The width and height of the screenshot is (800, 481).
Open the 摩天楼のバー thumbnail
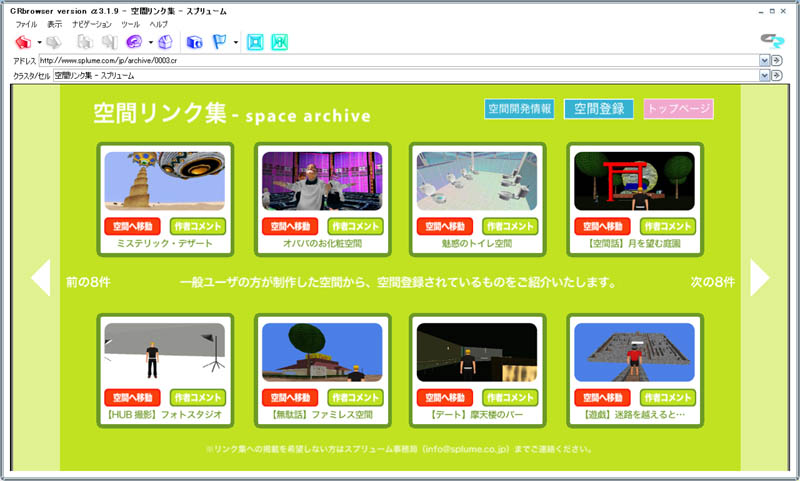pyautogui.click(x=477, y=352)
